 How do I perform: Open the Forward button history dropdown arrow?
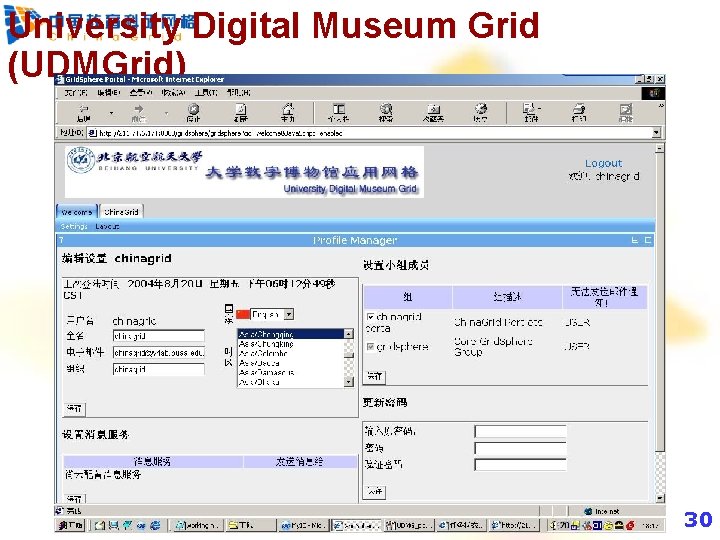tap(166, 112)
